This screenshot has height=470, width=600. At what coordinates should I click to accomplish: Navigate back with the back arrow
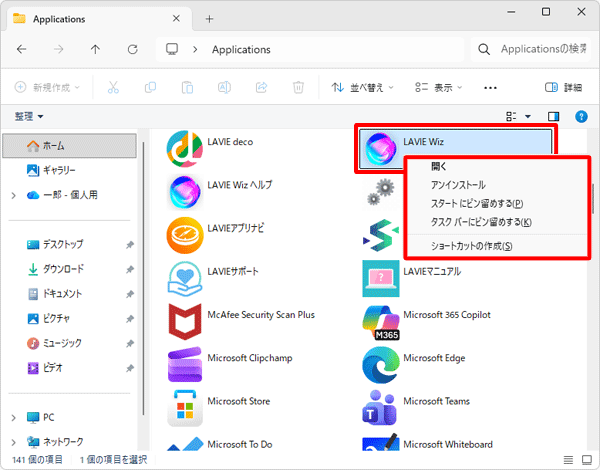coord(21,49)
